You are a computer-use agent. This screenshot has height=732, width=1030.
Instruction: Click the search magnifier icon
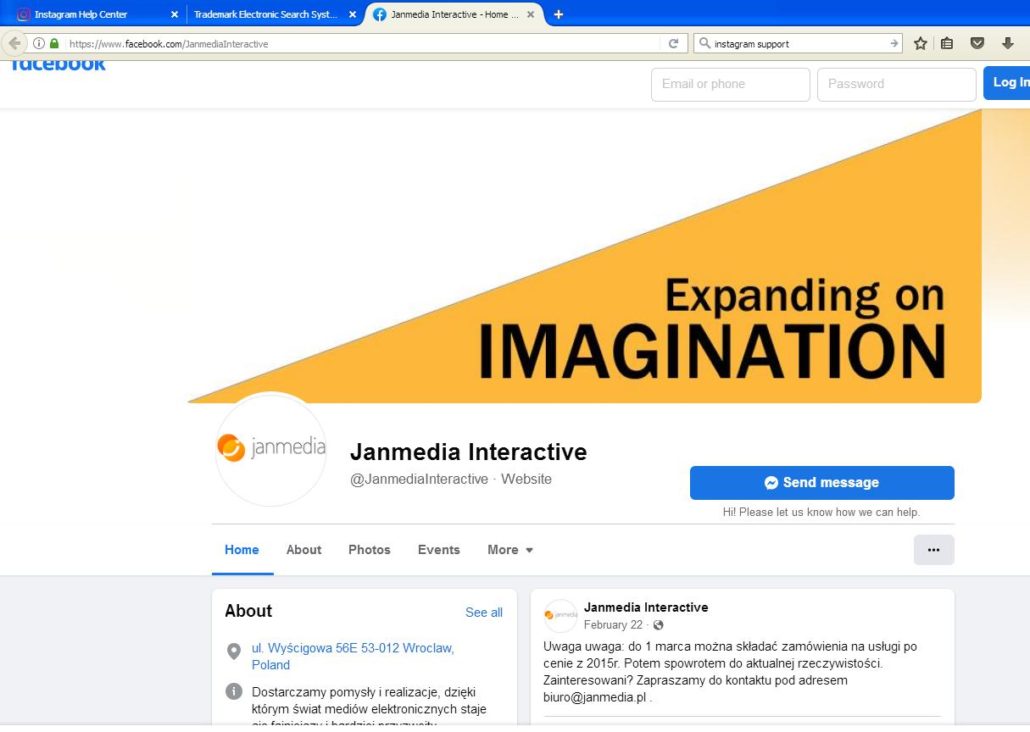[704, 43]
